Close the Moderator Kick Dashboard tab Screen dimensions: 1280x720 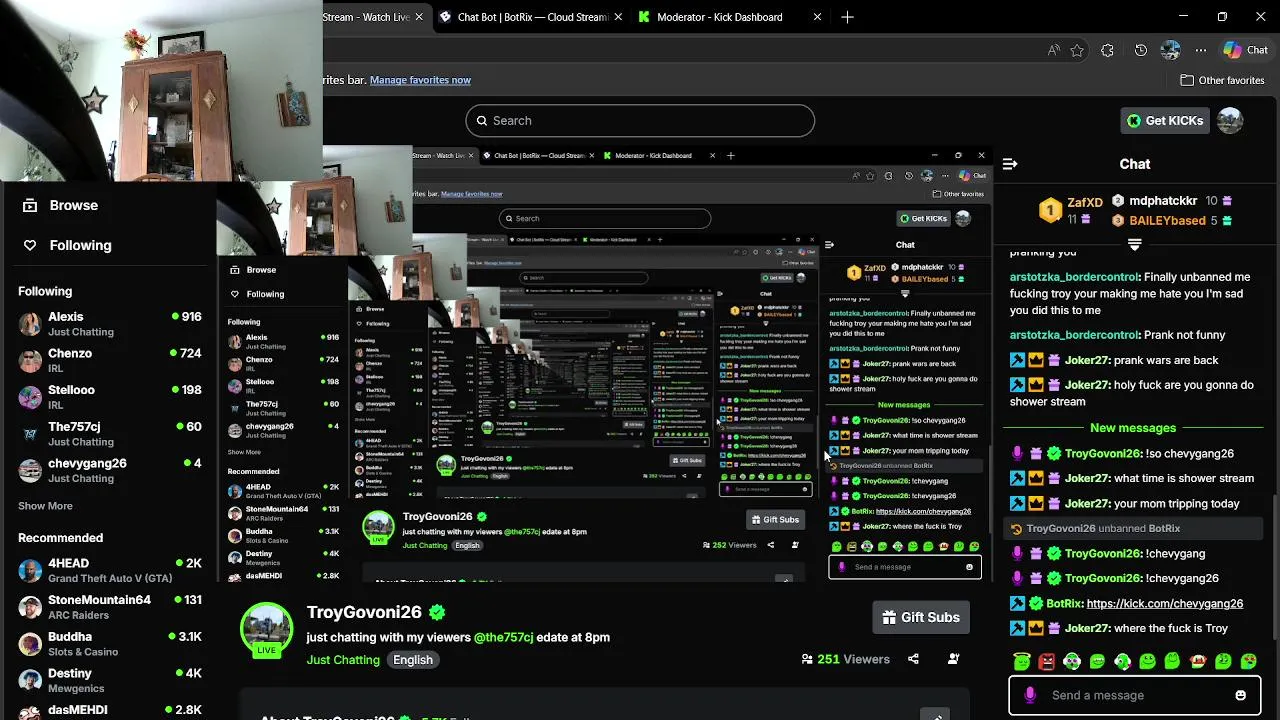(817, 17)
